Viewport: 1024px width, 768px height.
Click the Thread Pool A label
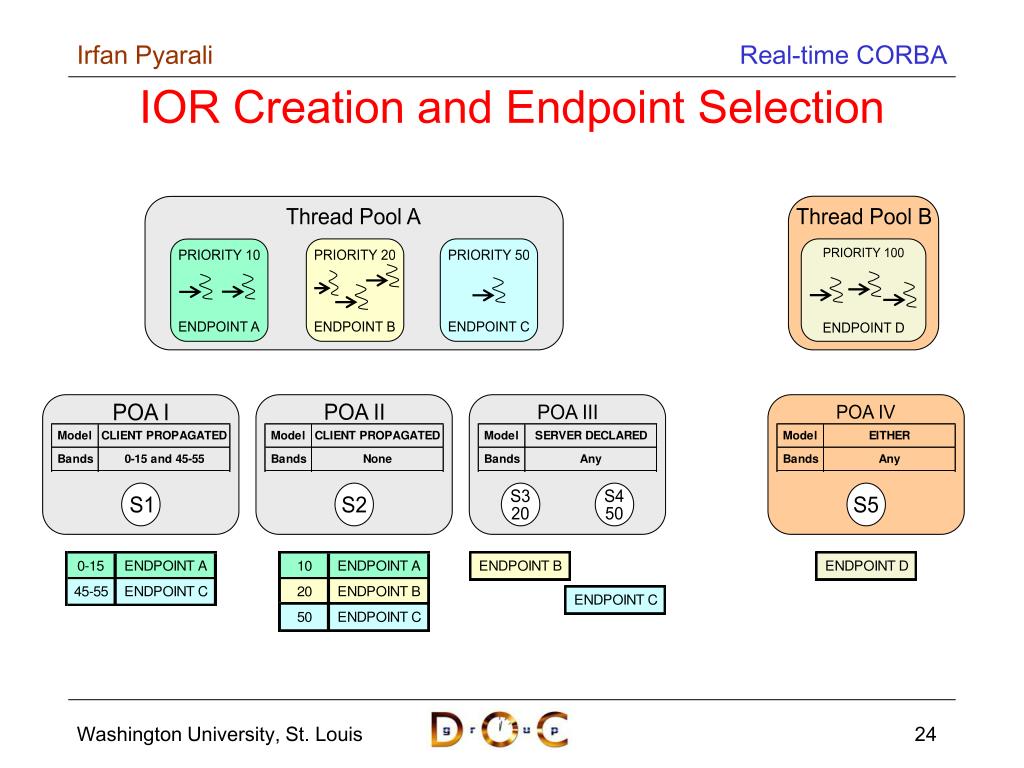(353, 217)
